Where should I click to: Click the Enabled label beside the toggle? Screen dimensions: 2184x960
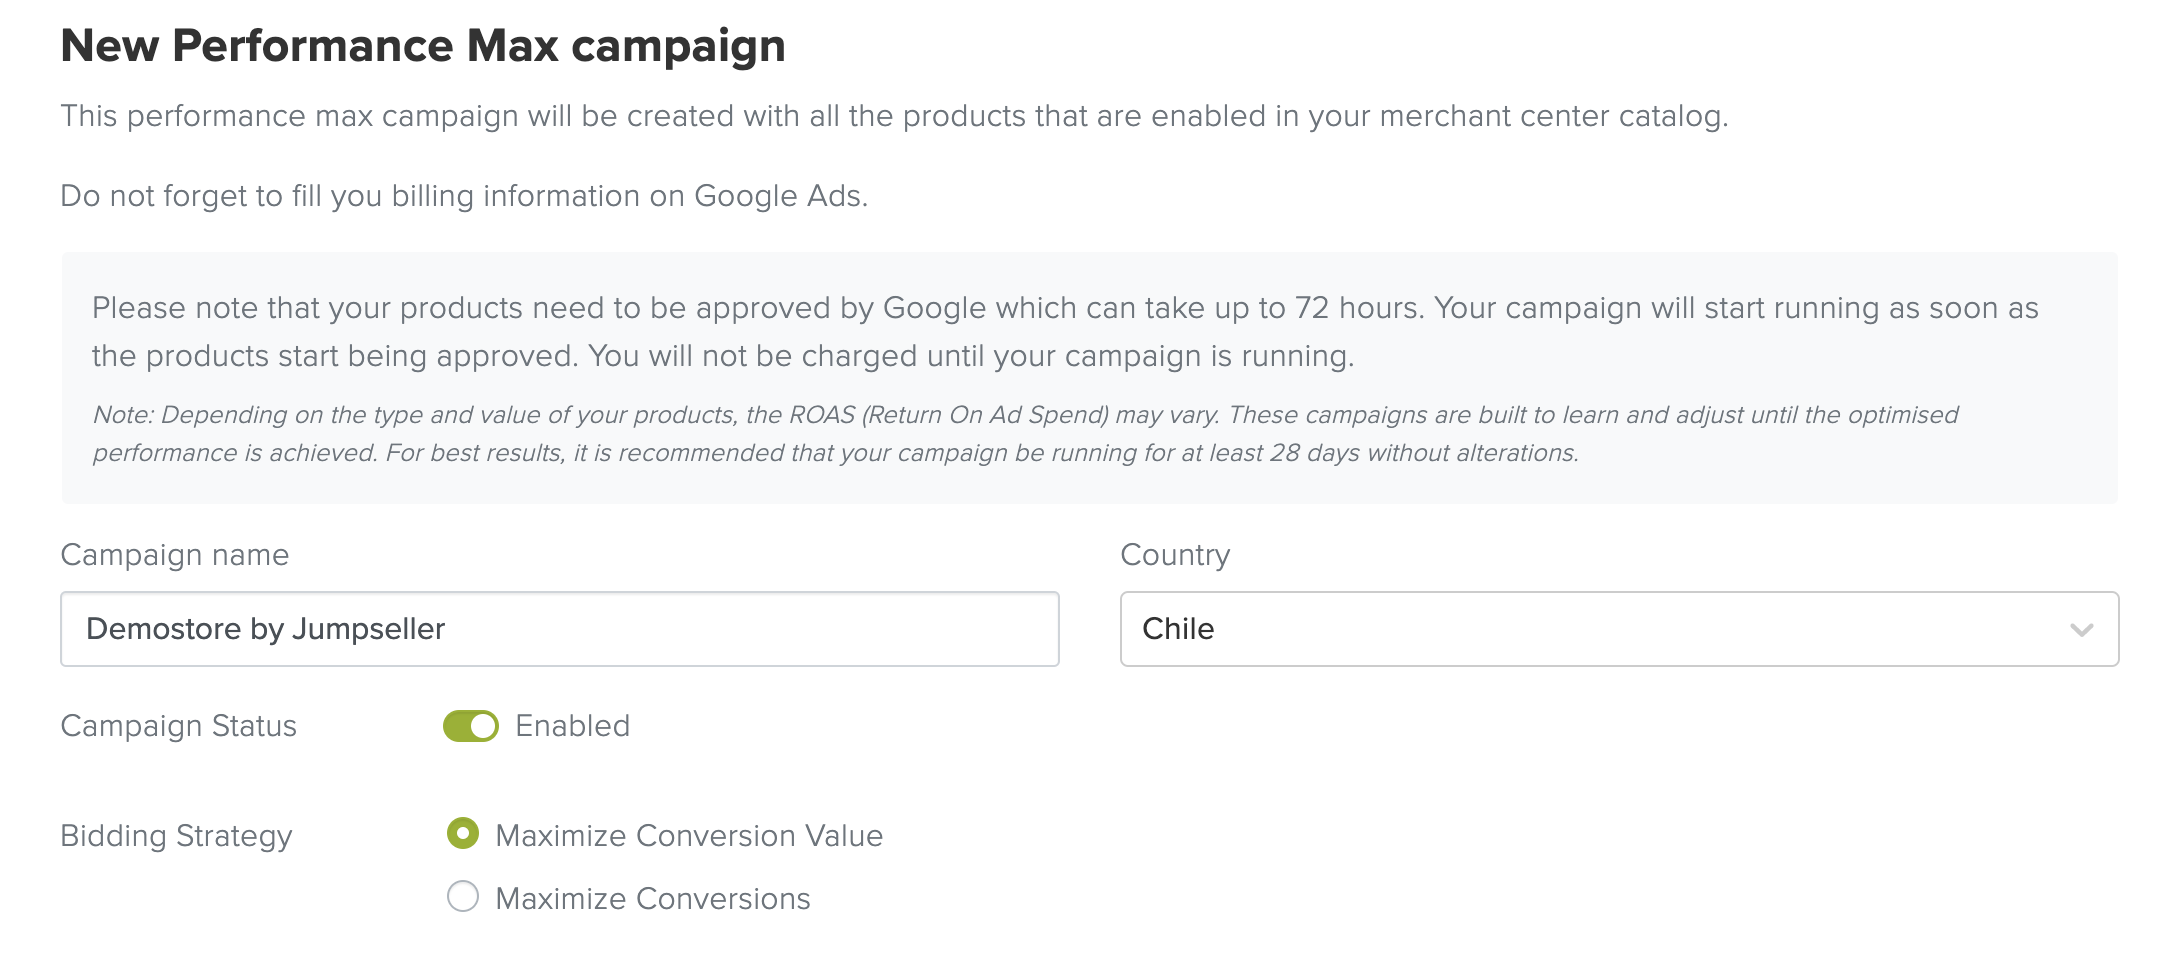click(x=572, y=726)
